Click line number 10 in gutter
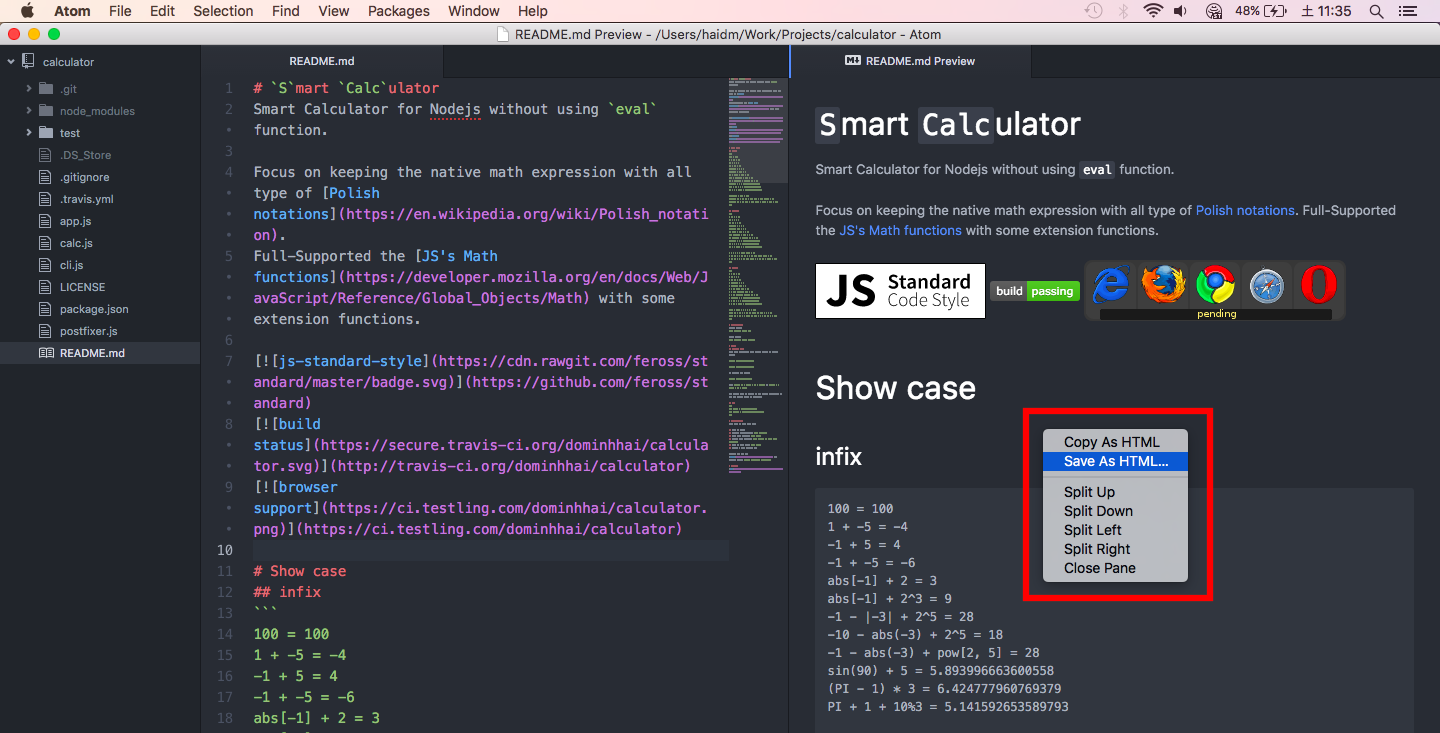The image size is (1440, 733). (x=225, y=550)
